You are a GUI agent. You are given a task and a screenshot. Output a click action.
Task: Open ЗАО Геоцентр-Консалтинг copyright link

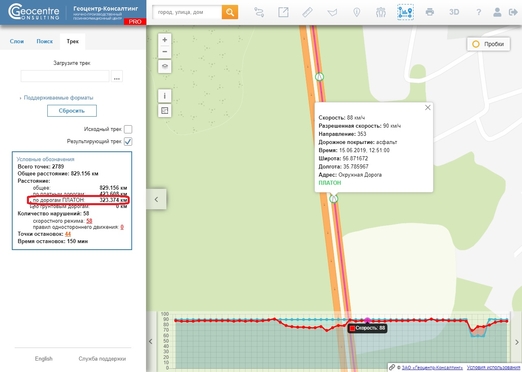click(432, 368)
